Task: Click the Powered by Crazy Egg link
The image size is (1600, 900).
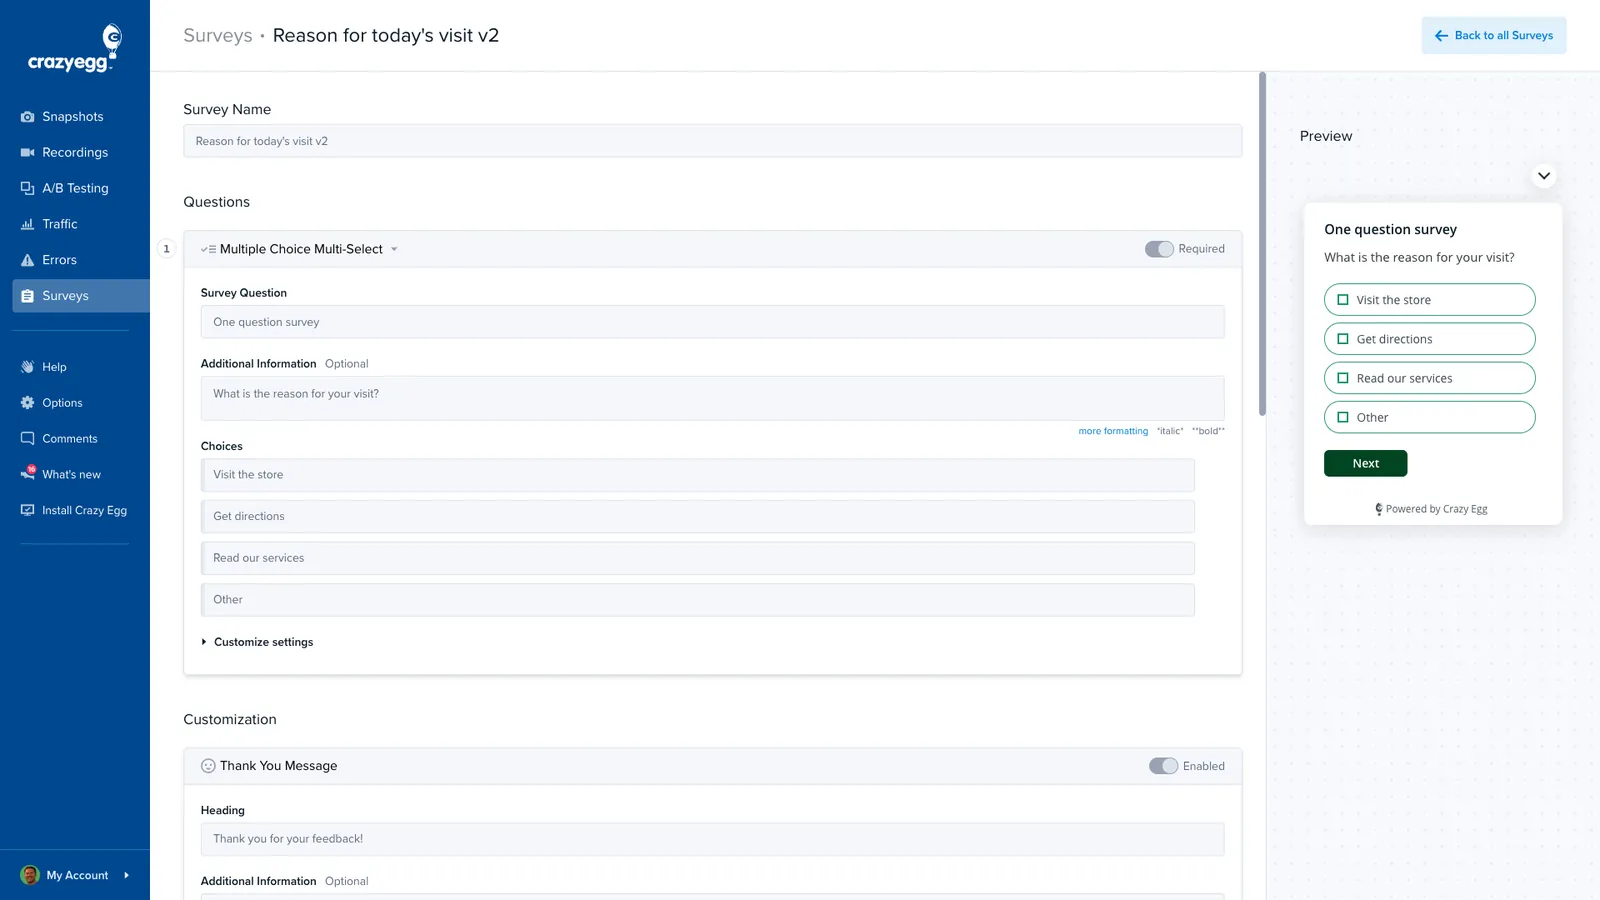Action: tap(1432, 509)
